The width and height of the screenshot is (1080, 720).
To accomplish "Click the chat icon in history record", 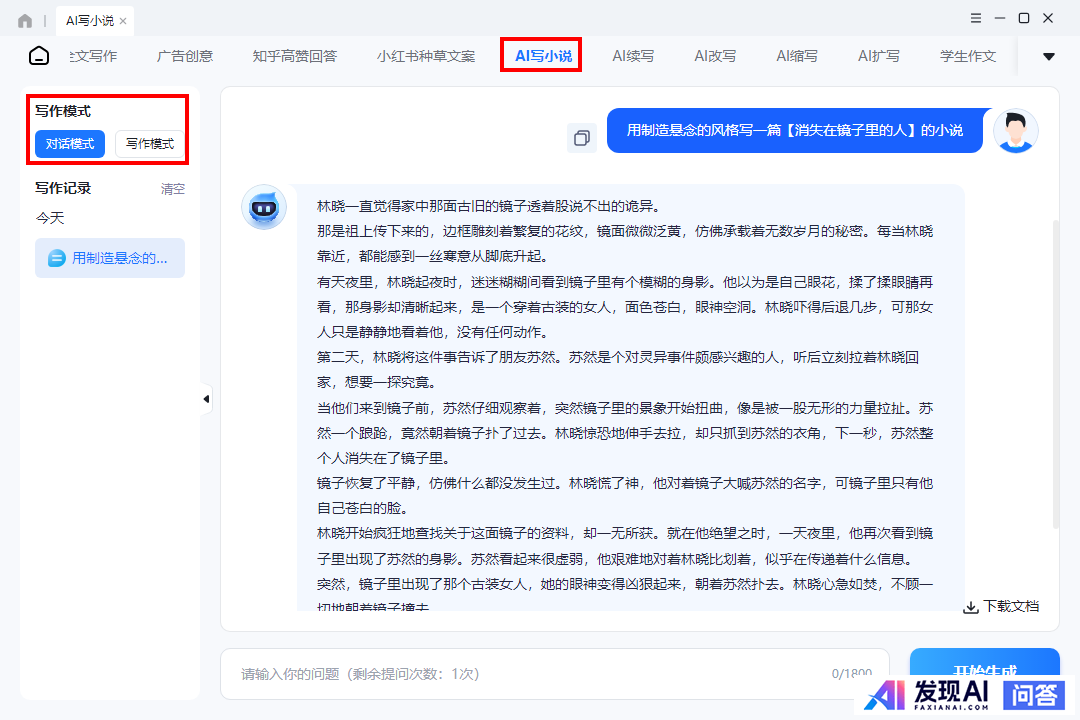I will click(56, 258).
